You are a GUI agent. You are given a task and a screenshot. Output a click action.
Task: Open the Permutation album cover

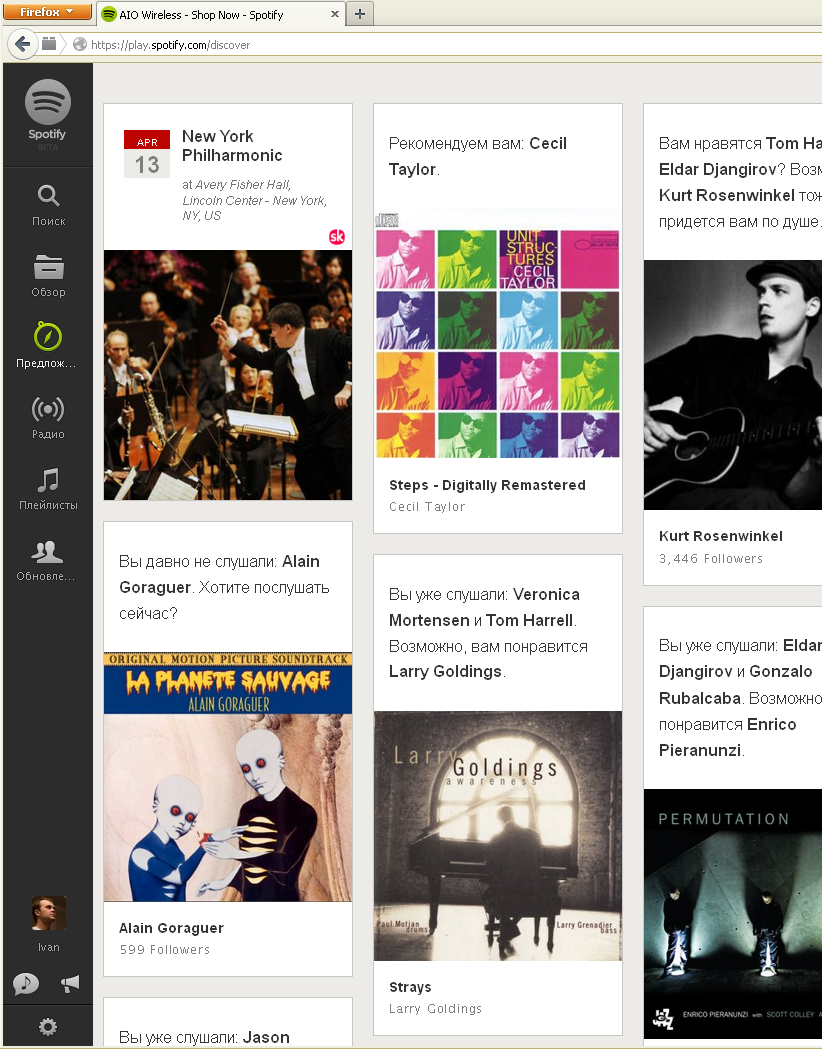pos(733,914)
